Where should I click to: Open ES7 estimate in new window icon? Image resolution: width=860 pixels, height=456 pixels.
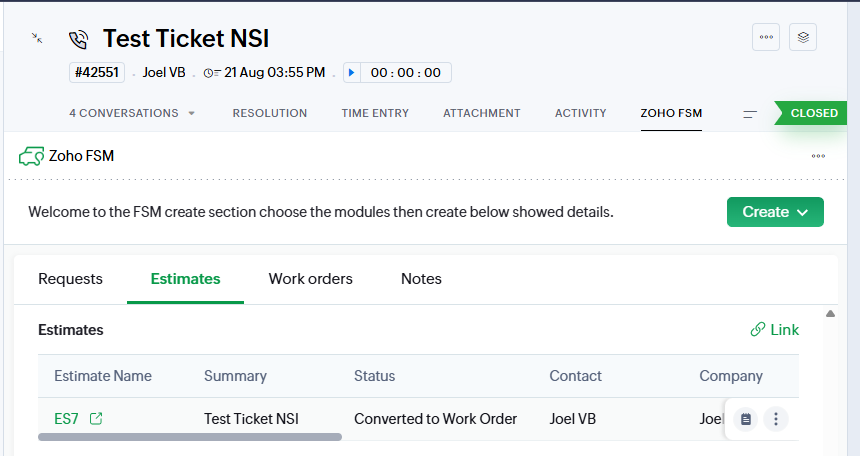click(x=96, y=419)
